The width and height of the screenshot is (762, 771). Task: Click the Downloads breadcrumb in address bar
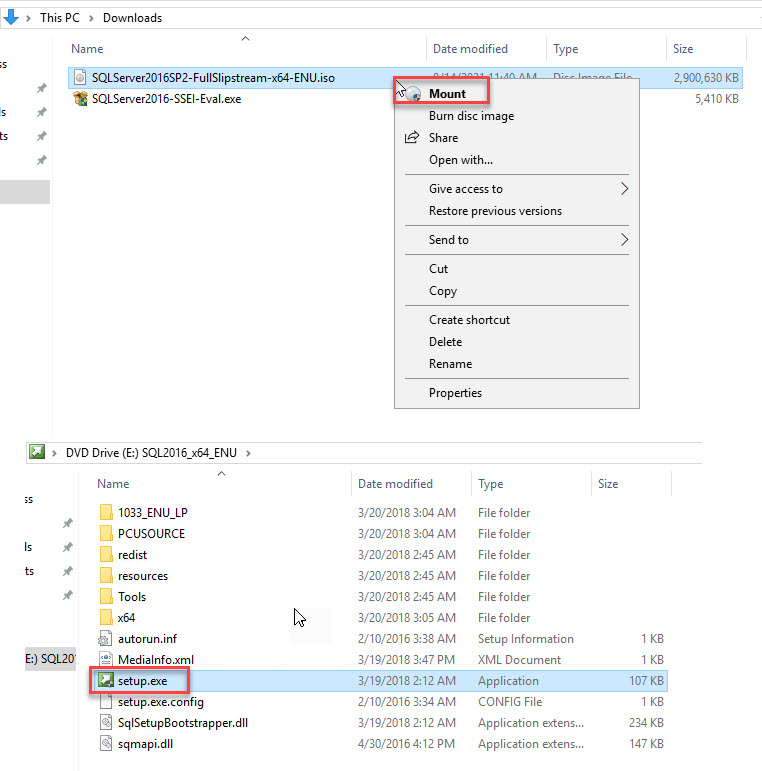click(x=132, y=18)
